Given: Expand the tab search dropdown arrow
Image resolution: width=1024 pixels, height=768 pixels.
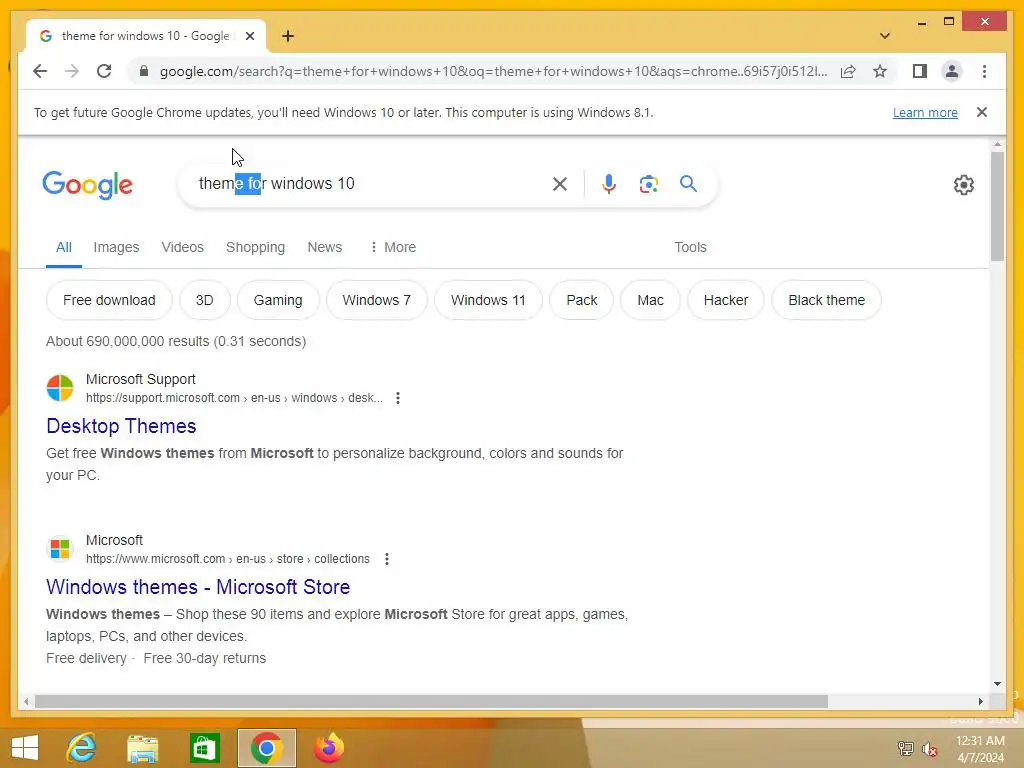Looking at the screenshot, I should pyautogui.click(x=884, y=36).
